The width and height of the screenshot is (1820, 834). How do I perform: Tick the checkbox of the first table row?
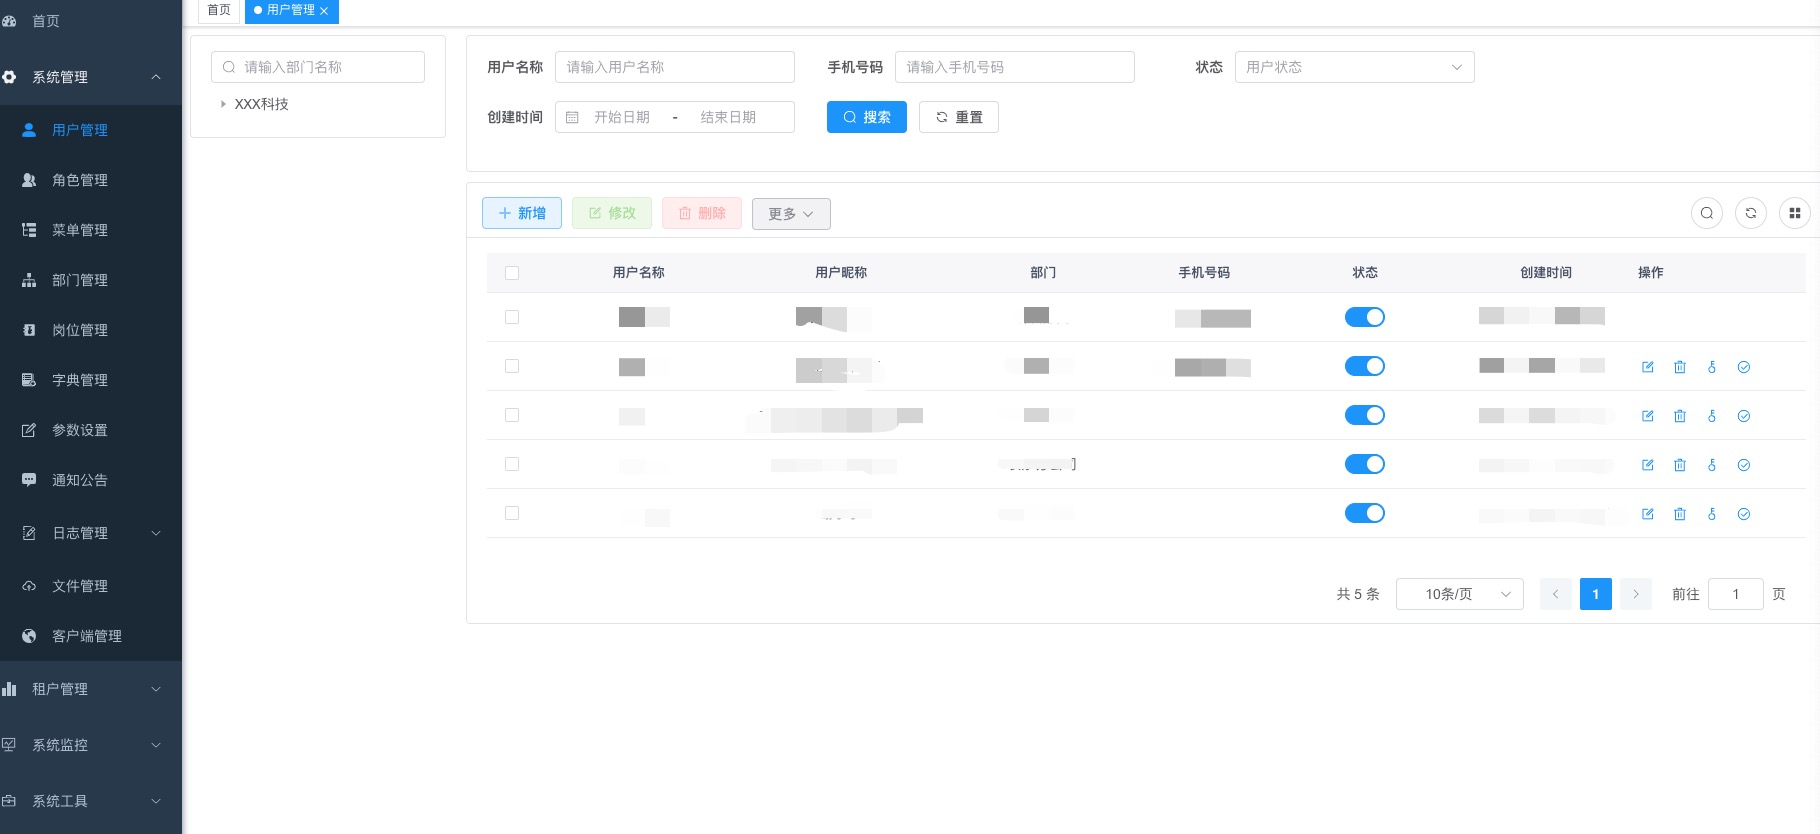pos(512,317)
